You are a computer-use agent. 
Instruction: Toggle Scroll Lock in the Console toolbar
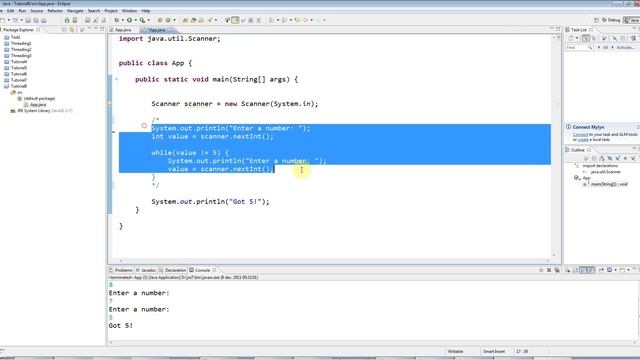tap(575, 270)
